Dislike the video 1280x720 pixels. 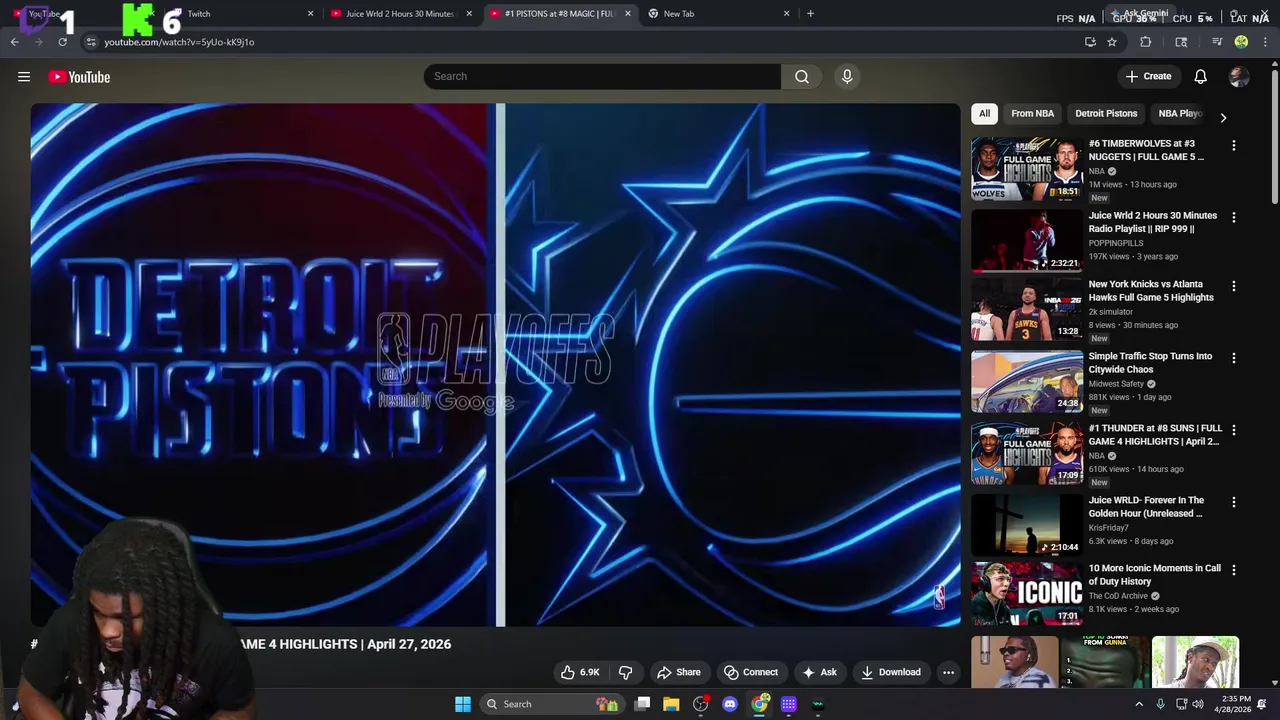pos(626,672)
